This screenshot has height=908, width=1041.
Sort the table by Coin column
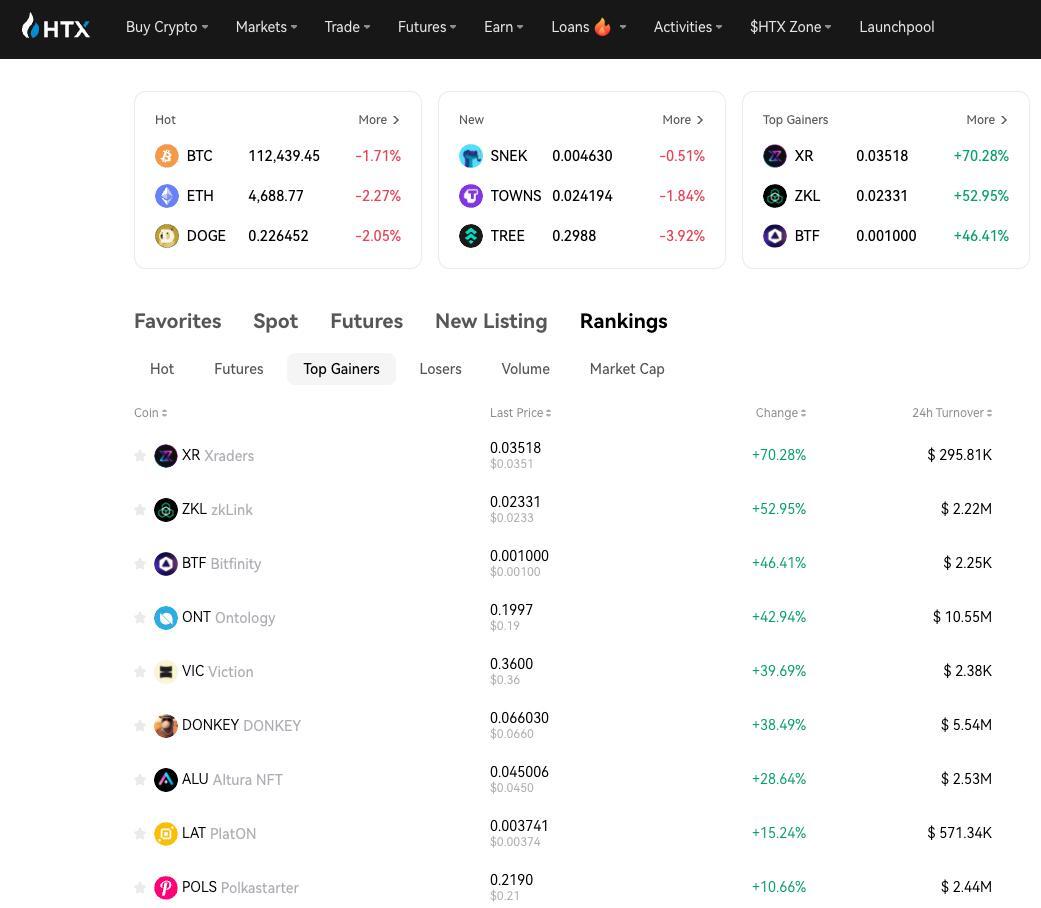tap(151, 413)
